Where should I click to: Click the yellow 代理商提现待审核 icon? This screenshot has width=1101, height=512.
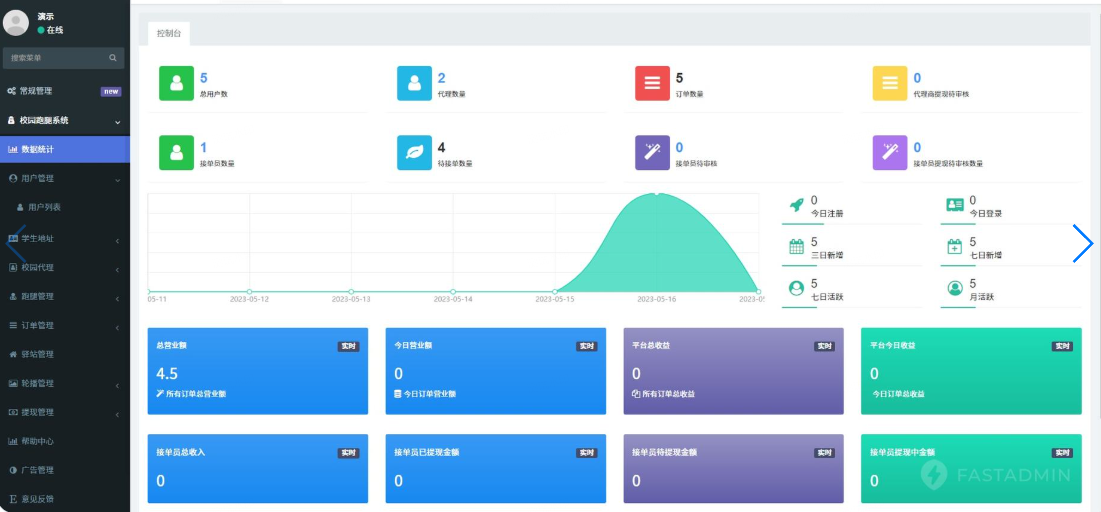click(889, 84)
